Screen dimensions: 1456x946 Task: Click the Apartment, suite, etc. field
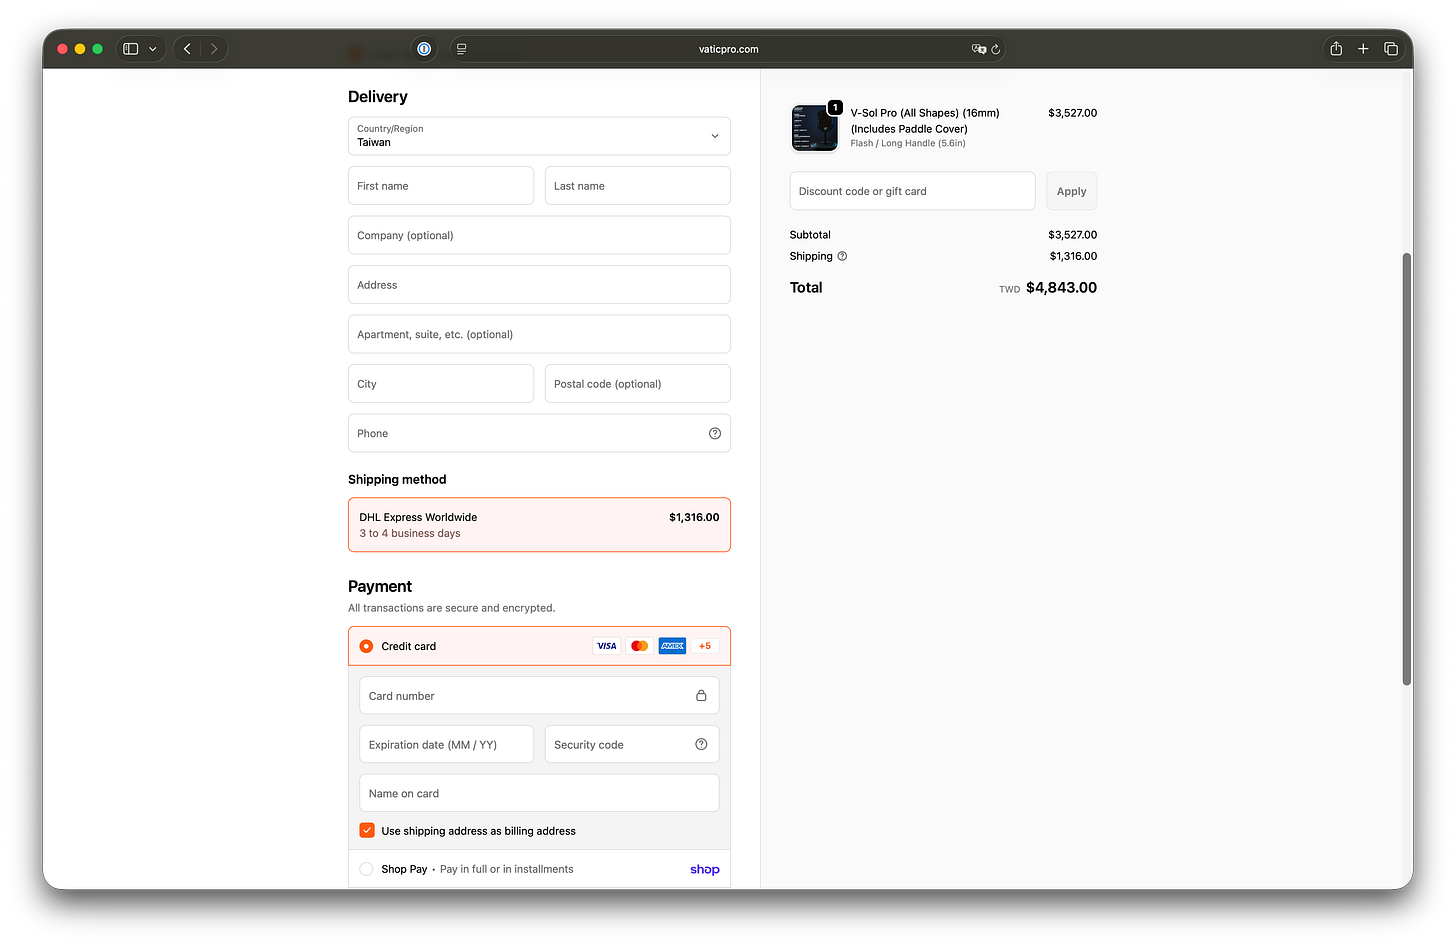point(539,334)
